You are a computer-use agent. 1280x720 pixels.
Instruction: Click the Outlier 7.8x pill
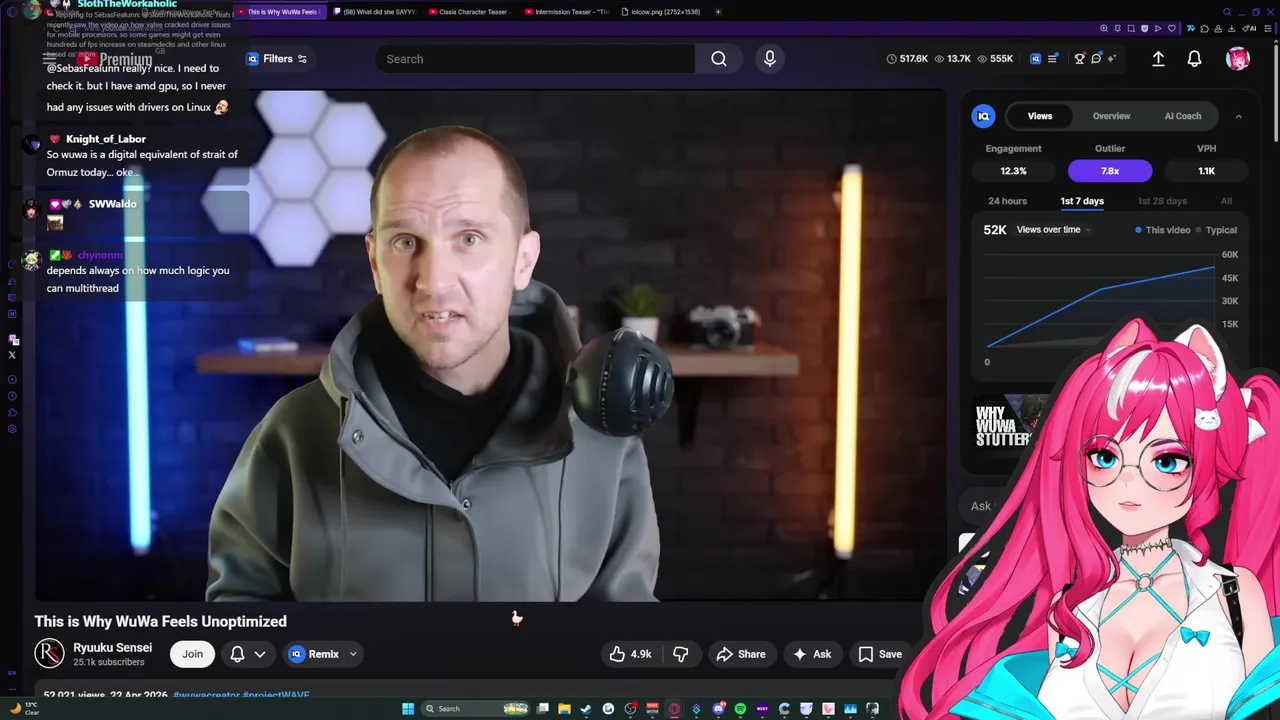click(x=1110, y=171)
